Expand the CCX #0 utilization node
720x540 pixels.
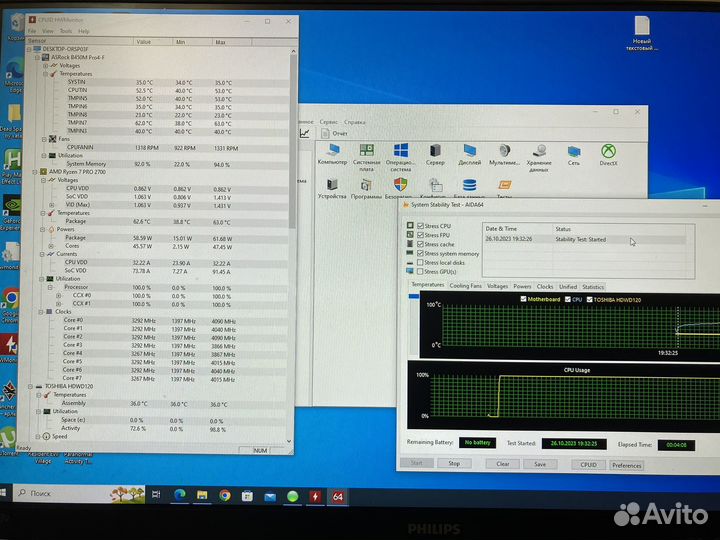point(59,295)
